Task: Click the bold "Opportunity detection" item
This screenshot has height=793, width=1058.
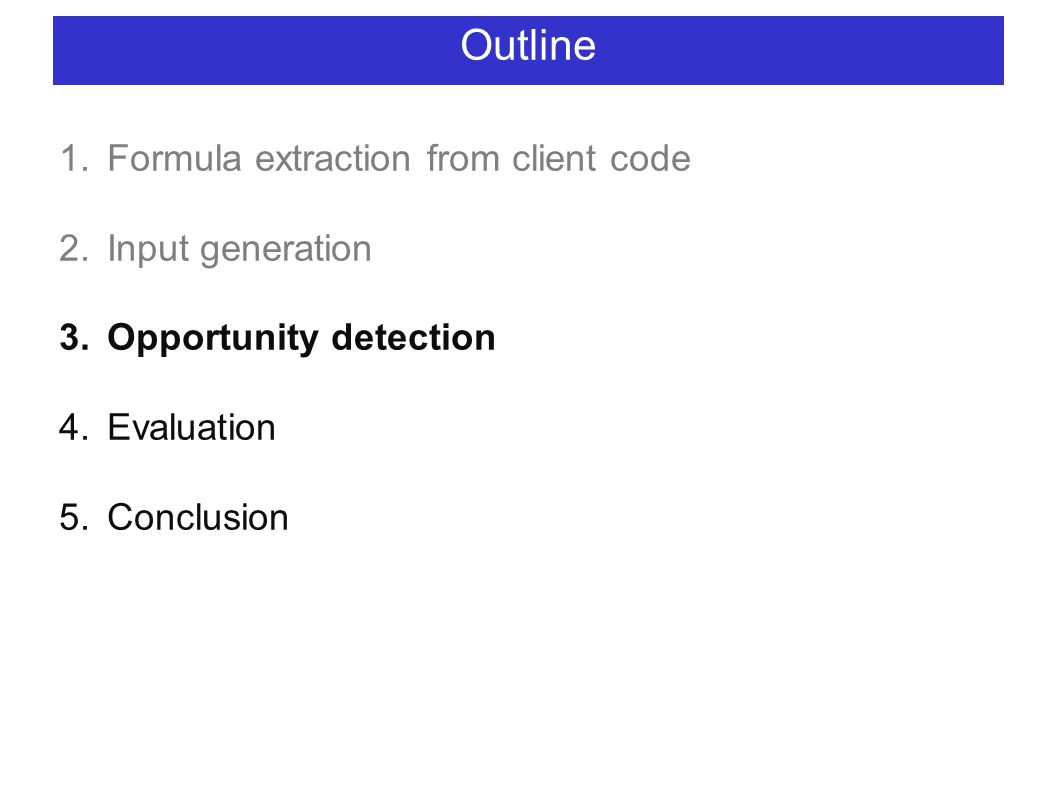Action: click(301, 338)
